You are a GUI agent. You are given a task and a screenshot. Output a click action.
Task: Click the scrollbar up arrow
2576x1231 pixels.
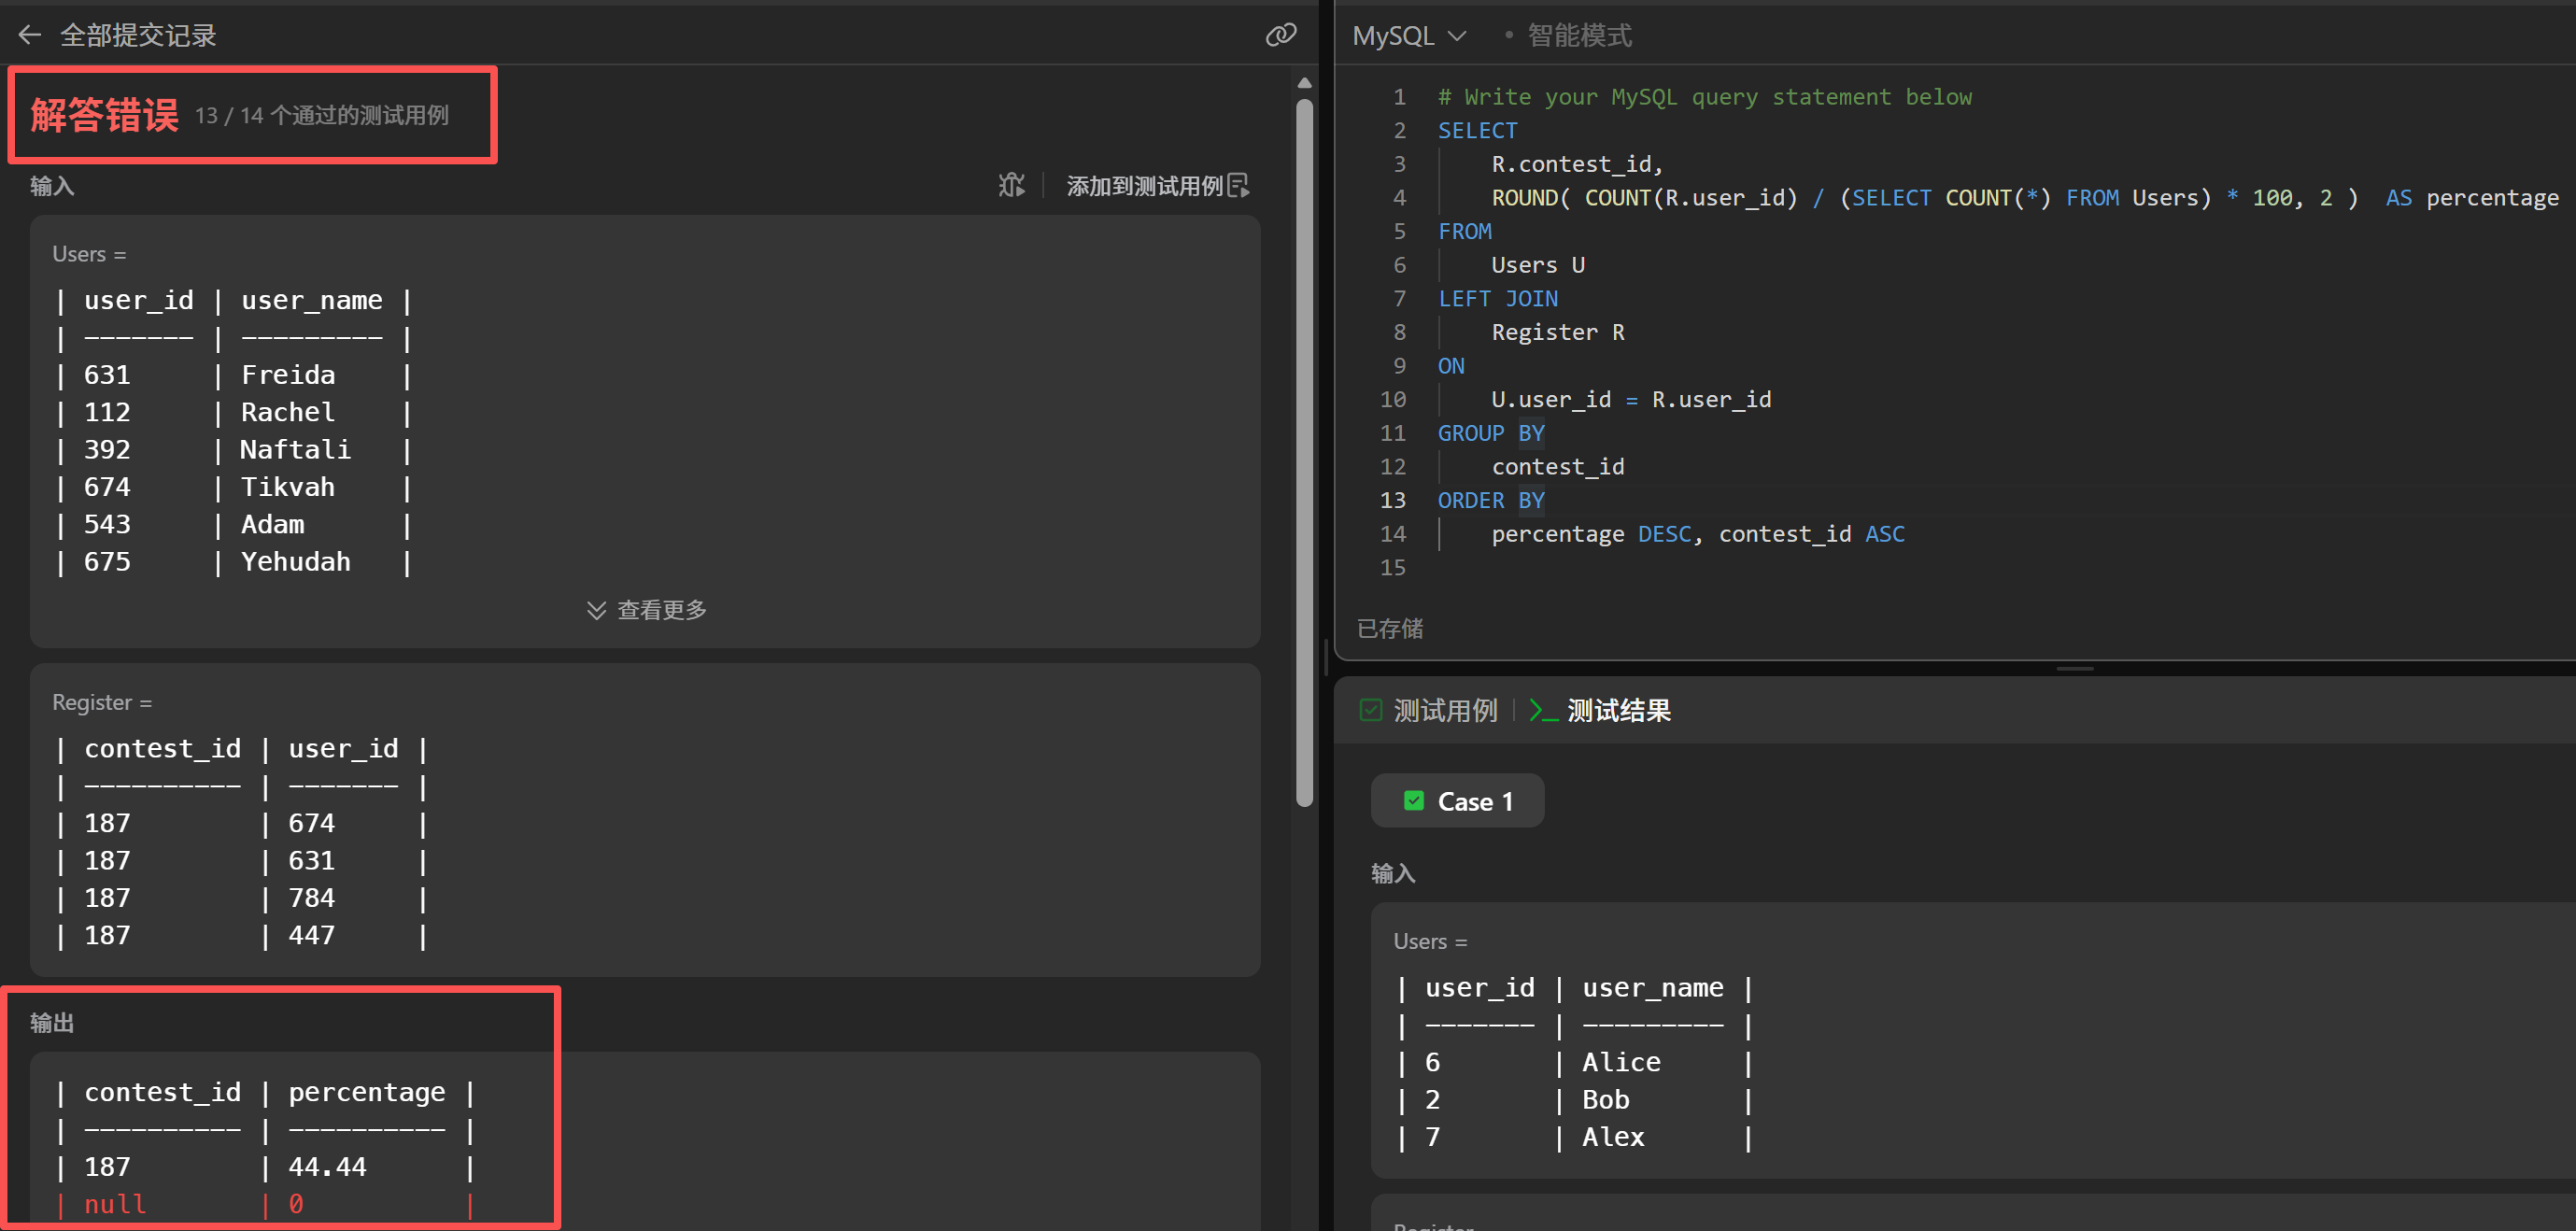1304,83
